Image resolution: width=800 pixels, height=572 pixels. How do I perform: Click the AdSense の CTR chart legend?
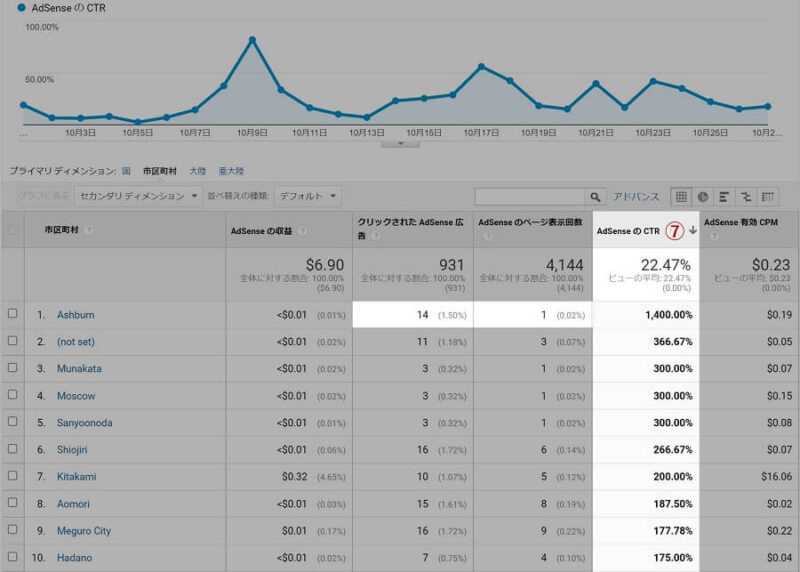coord(61,8)
